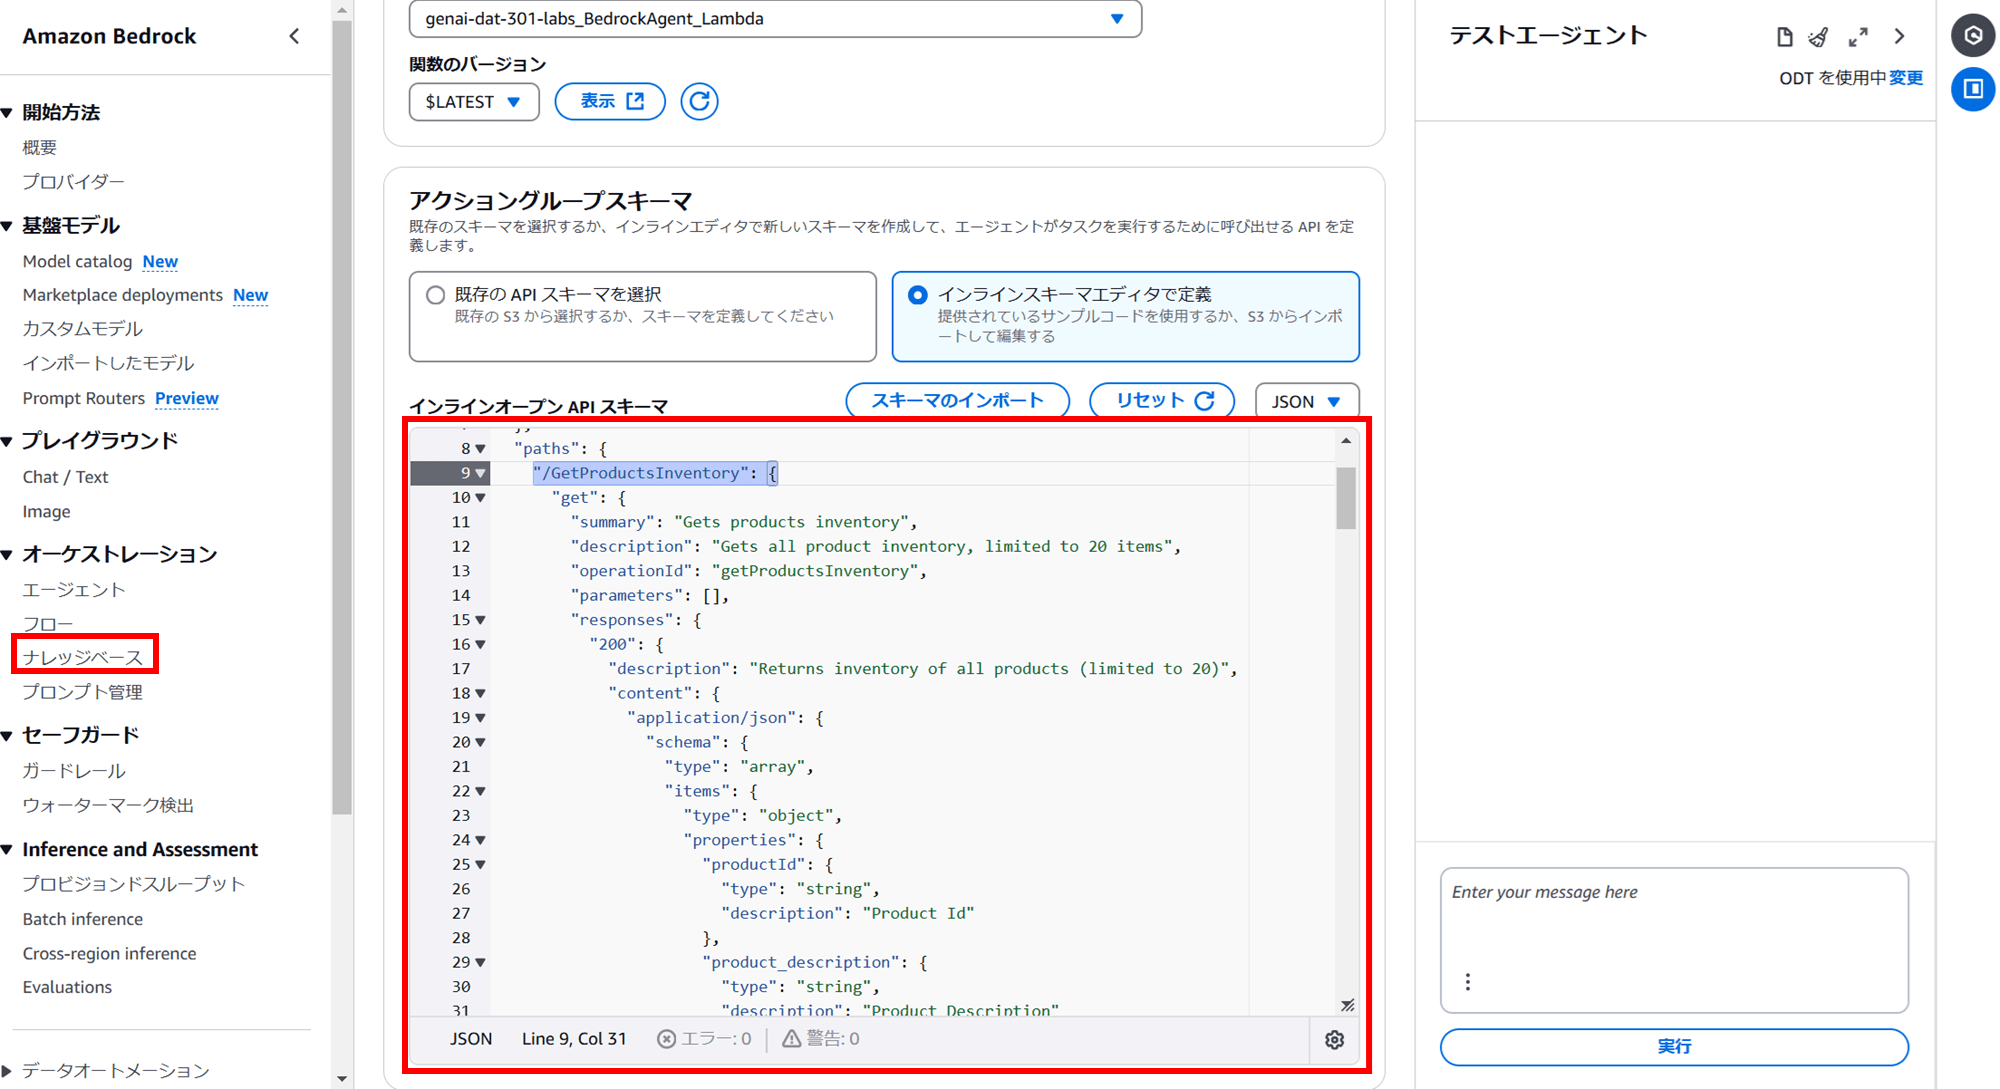Collapse the セーフガード sidebar section

pyautogui.click(x=8, y=736)
